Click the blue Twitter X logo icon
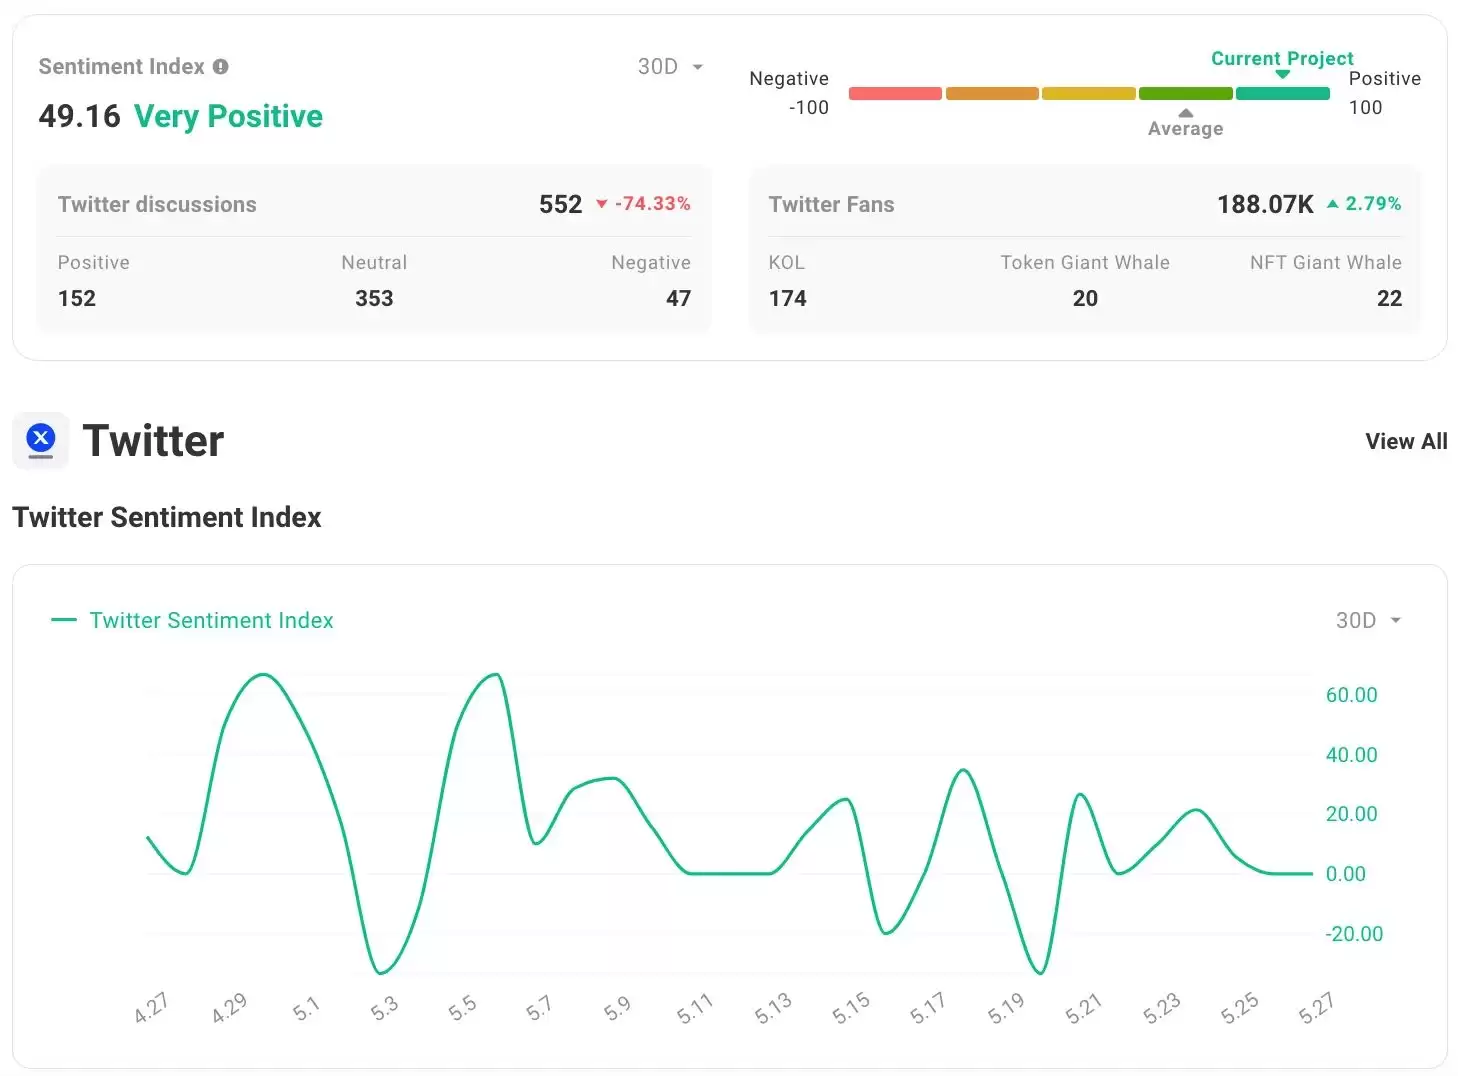 pyautogui.click(x=41, y=438)
